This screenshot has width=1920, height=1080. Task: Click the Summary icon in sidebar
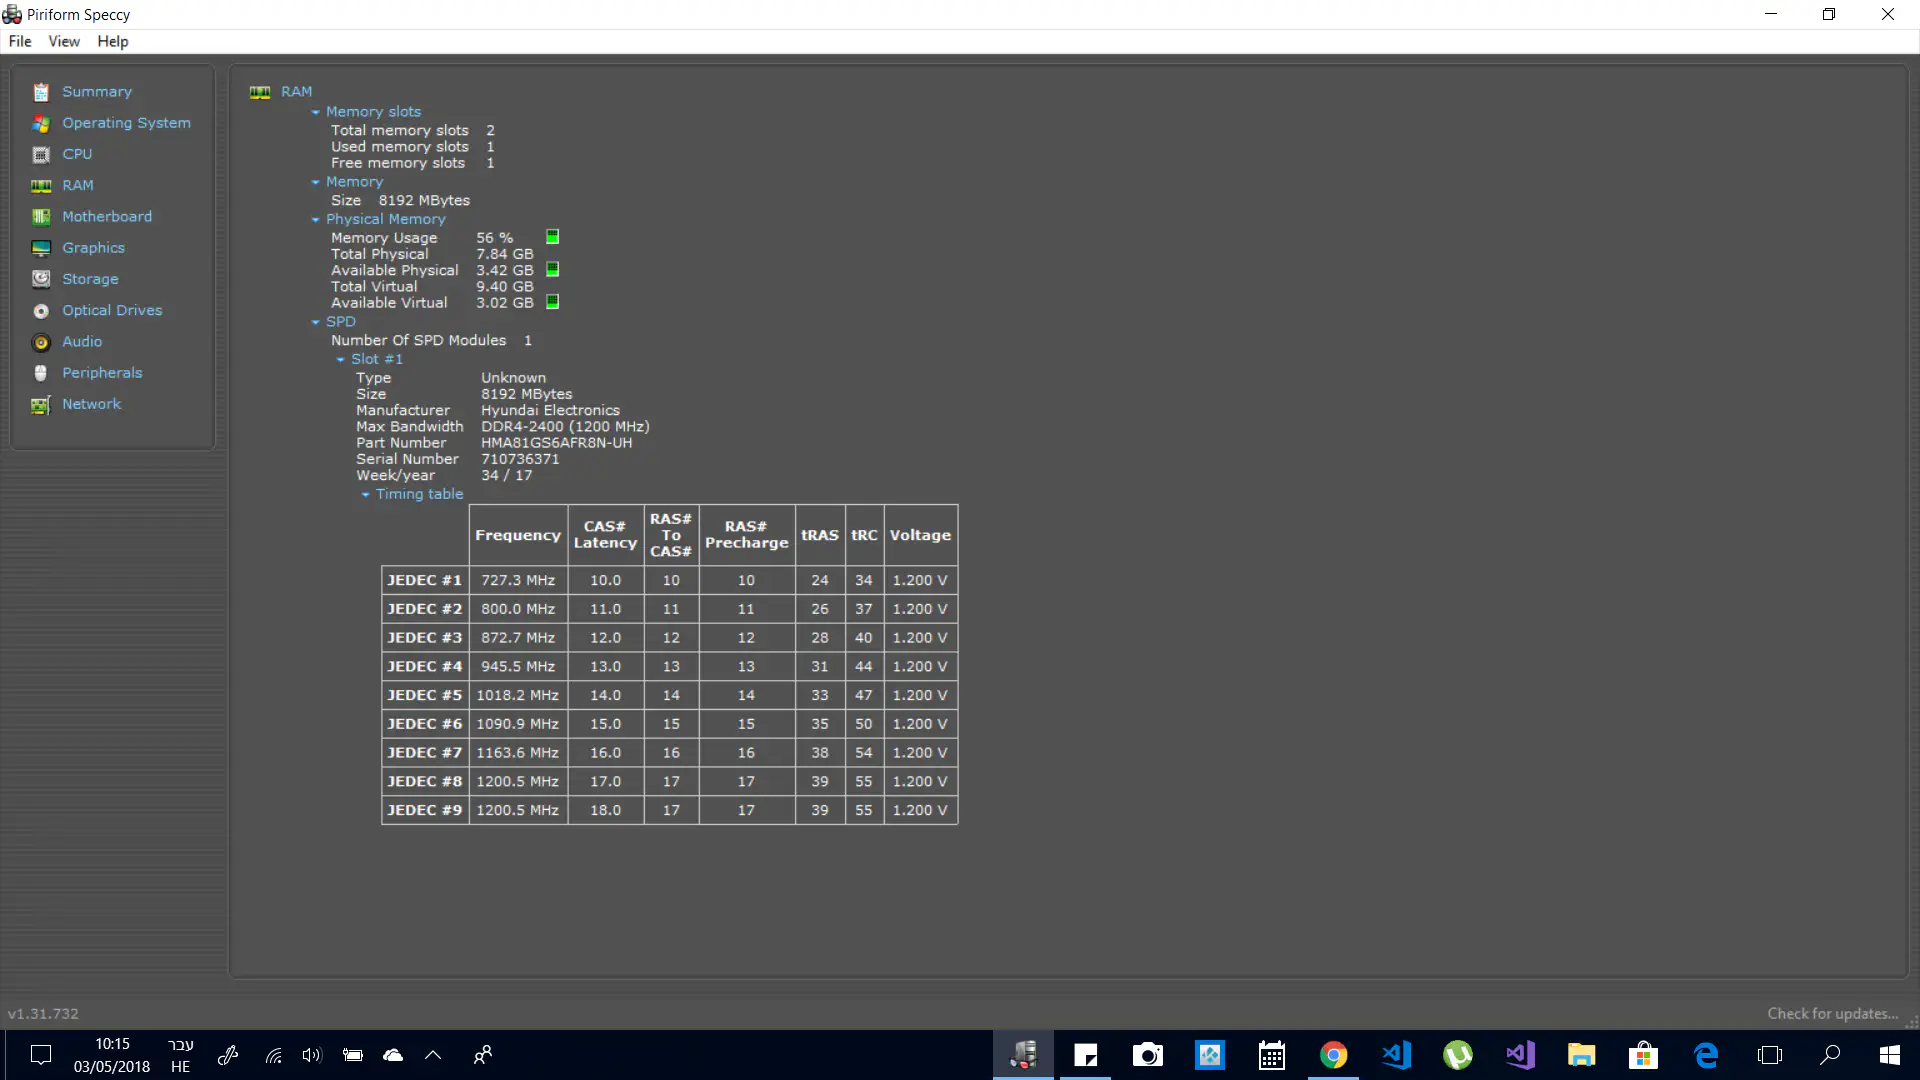point(41,92)
